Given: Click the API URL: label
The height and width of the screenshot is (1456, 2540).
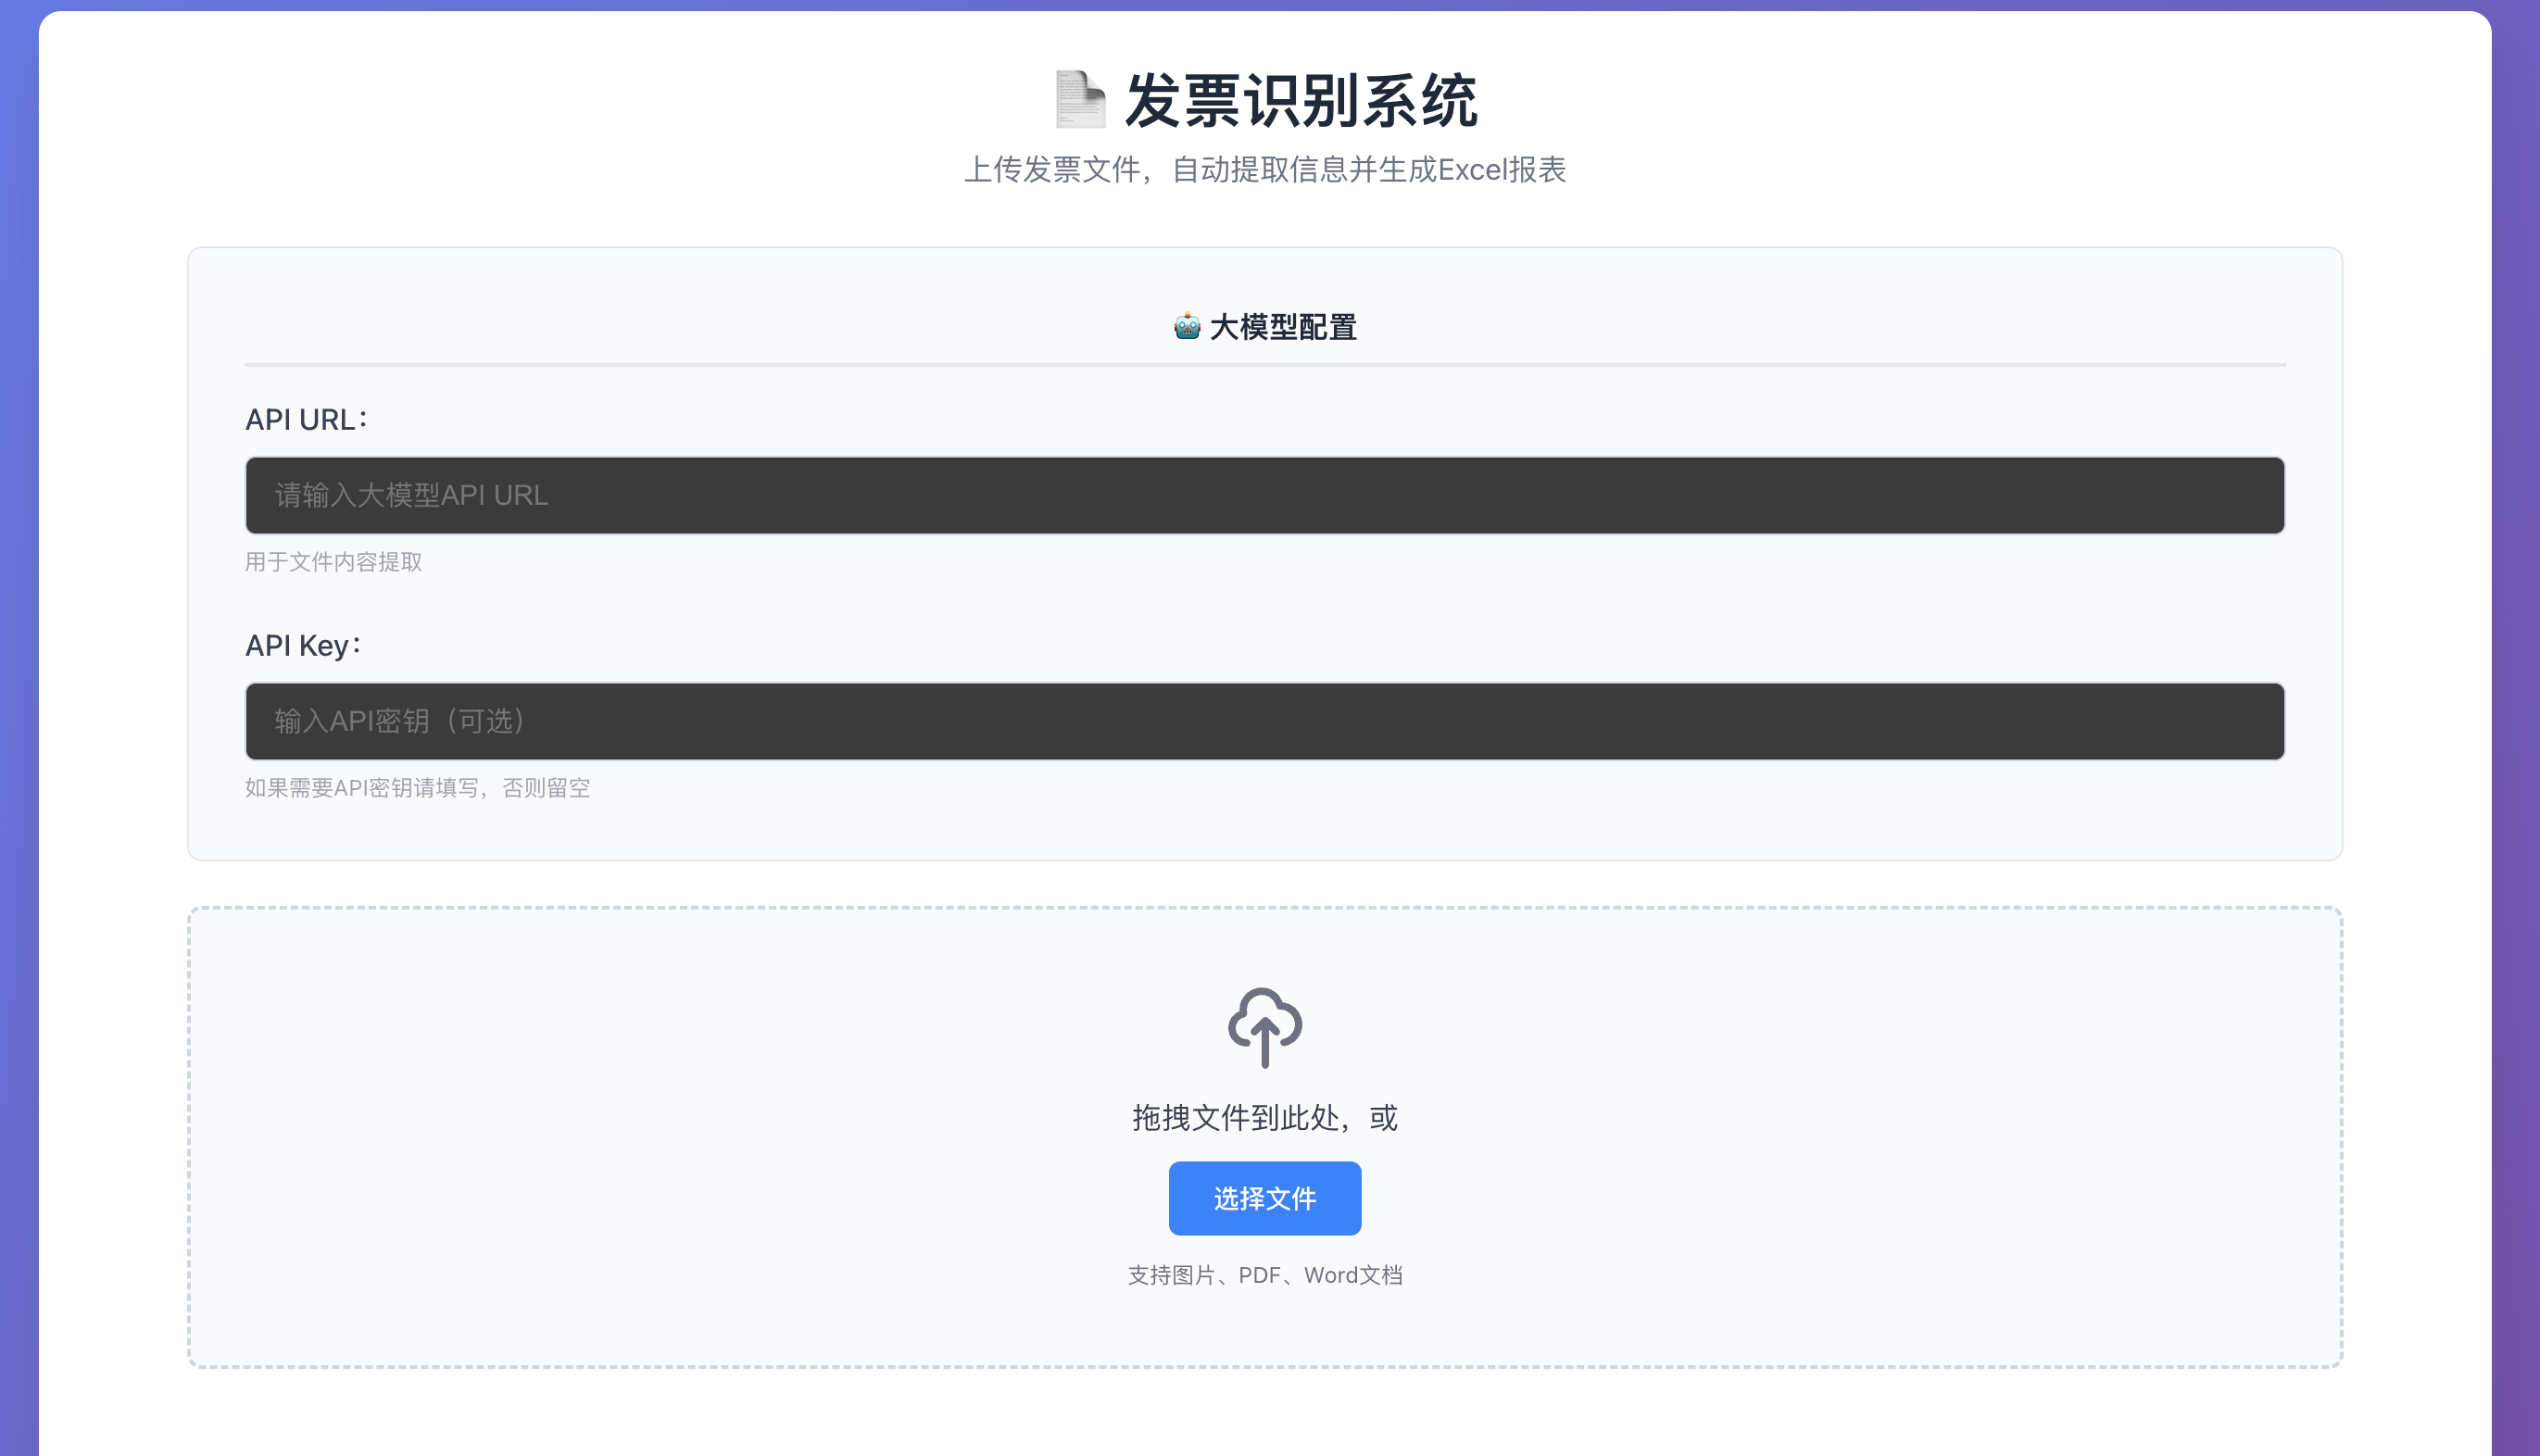Looking at the screenshot, I should pyautogui.click(x=306, y=419).
